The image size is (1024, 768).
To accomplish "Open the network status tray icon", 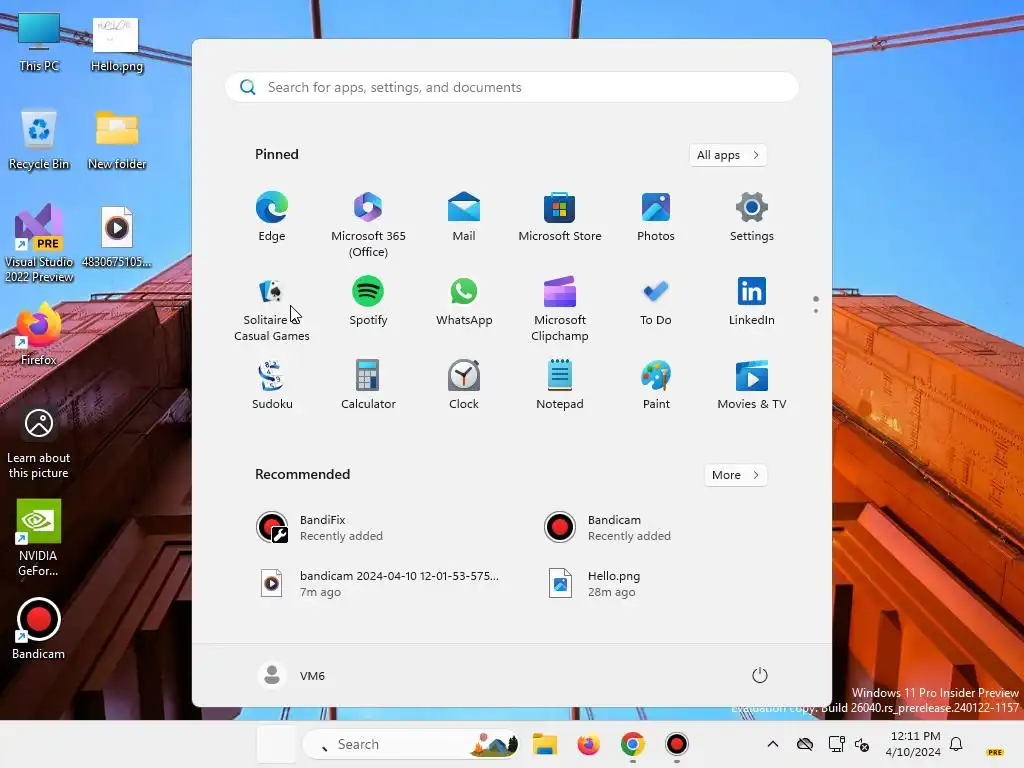I will coord(836,744).
